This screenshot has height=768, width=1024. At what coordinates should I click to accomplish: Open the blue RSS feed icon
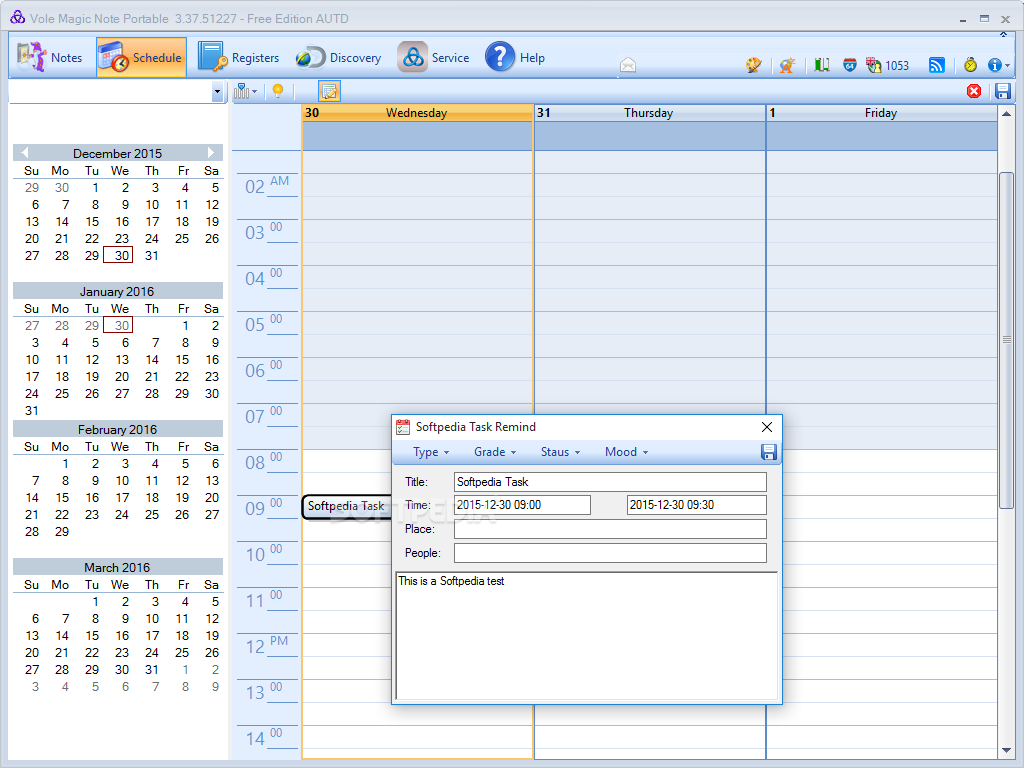(x=936, y=65)
